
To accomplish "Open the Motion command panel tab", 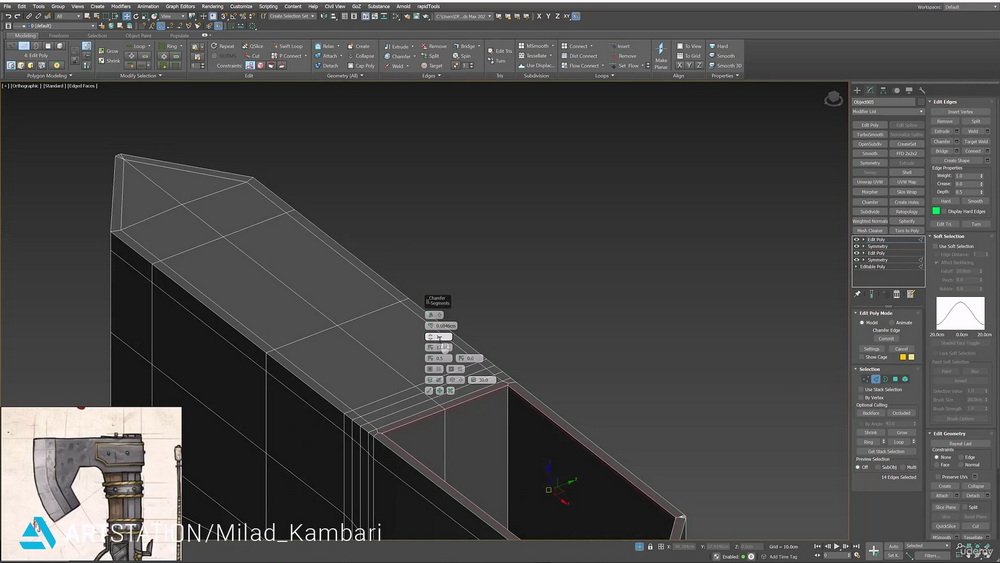I will click(896, 91).
